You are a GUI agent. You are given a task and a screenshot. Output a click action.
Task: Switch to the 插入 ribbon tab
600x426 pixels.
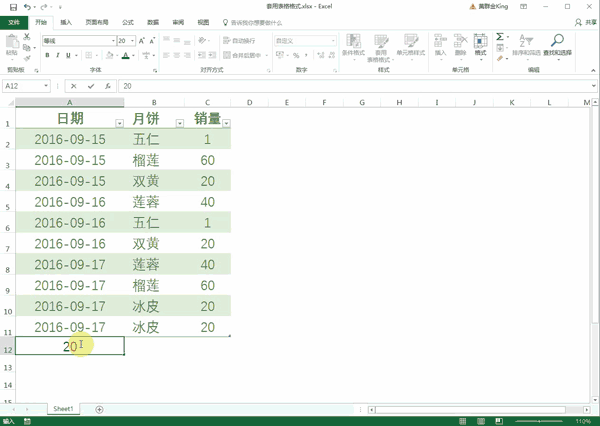[66, 20]
